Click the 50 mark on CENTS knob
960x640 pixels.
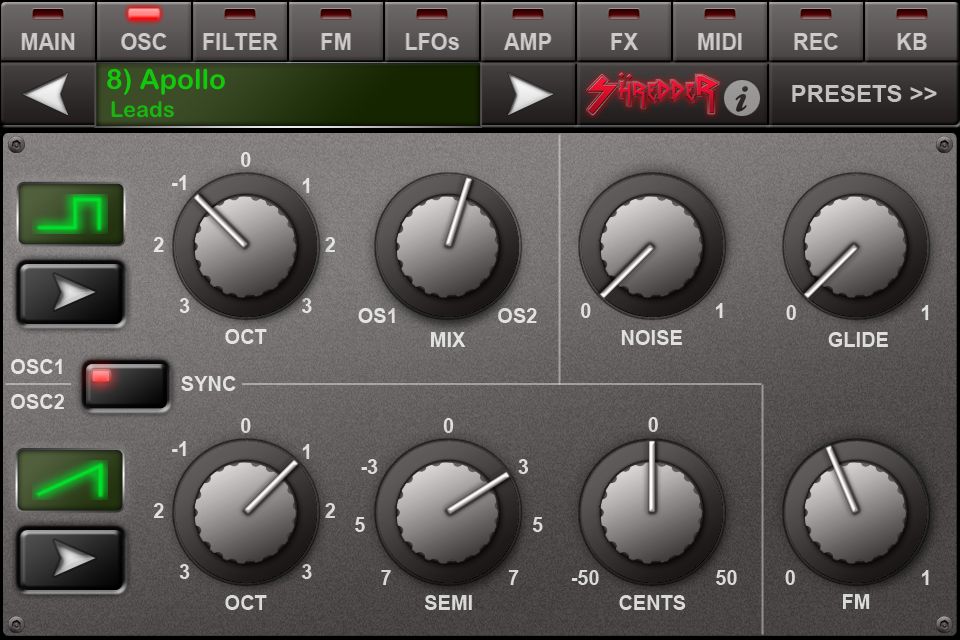click(726, 578)
